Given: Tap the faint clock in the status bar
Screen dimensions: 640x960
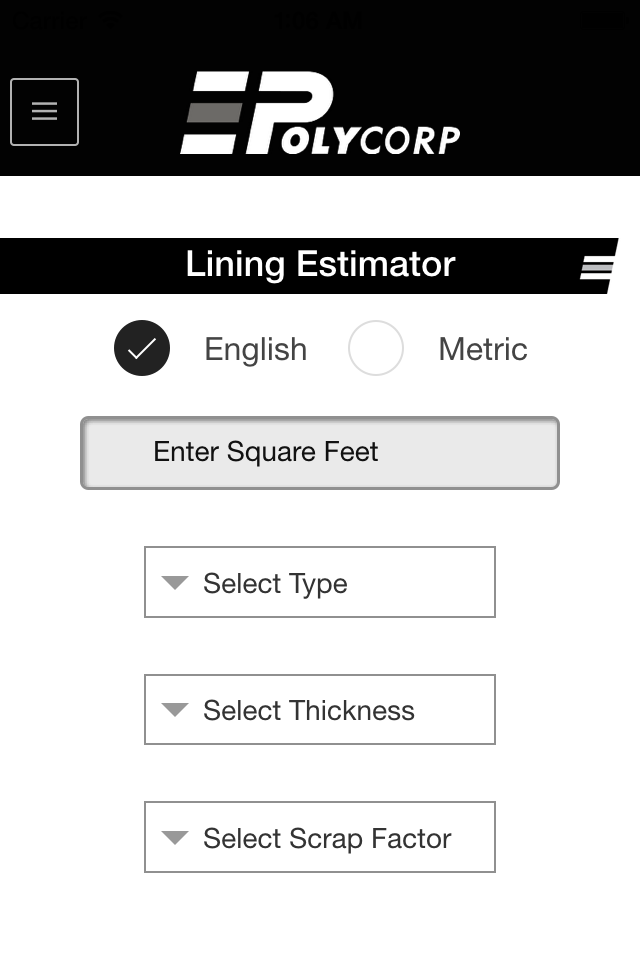Looking at the screenshot, I should click(x=320, y=21).
